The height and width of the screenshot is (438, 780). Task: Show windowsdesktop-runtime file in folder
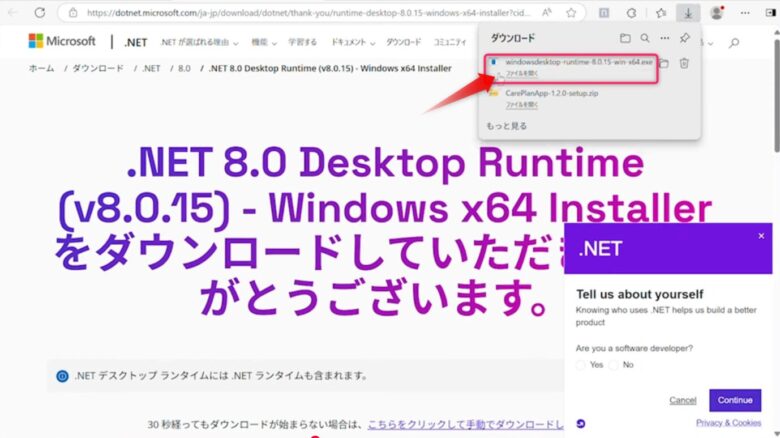[x=663, y=64]
